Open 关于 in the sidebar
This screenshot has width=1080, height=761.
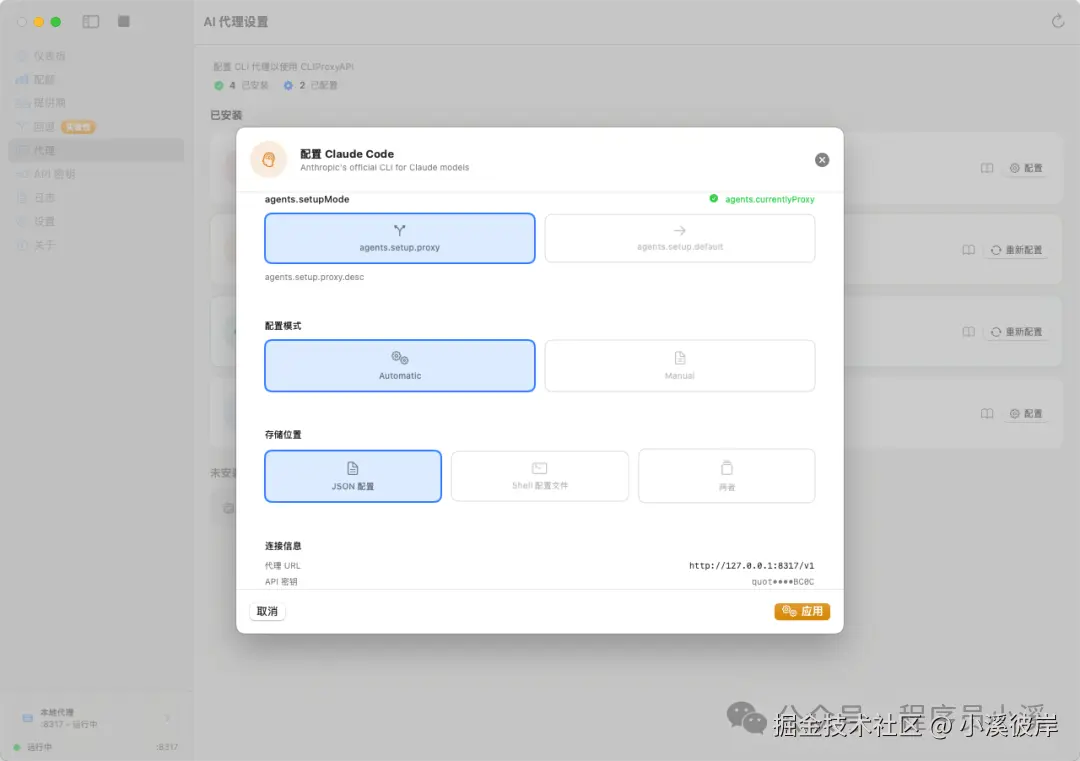pyautogui.click(x=96, y=245)
